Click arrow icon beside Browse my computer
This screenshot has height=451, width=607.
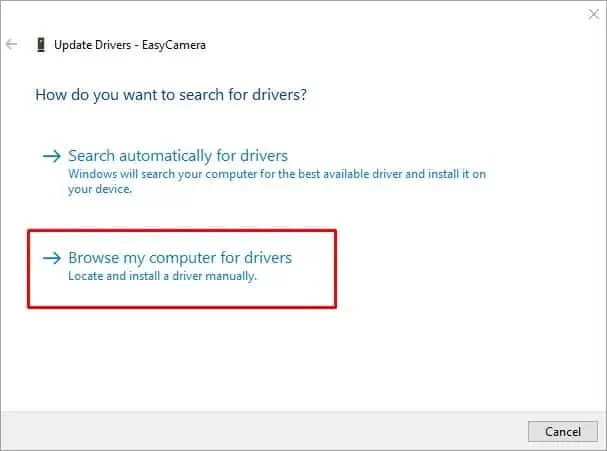point(52,258)
